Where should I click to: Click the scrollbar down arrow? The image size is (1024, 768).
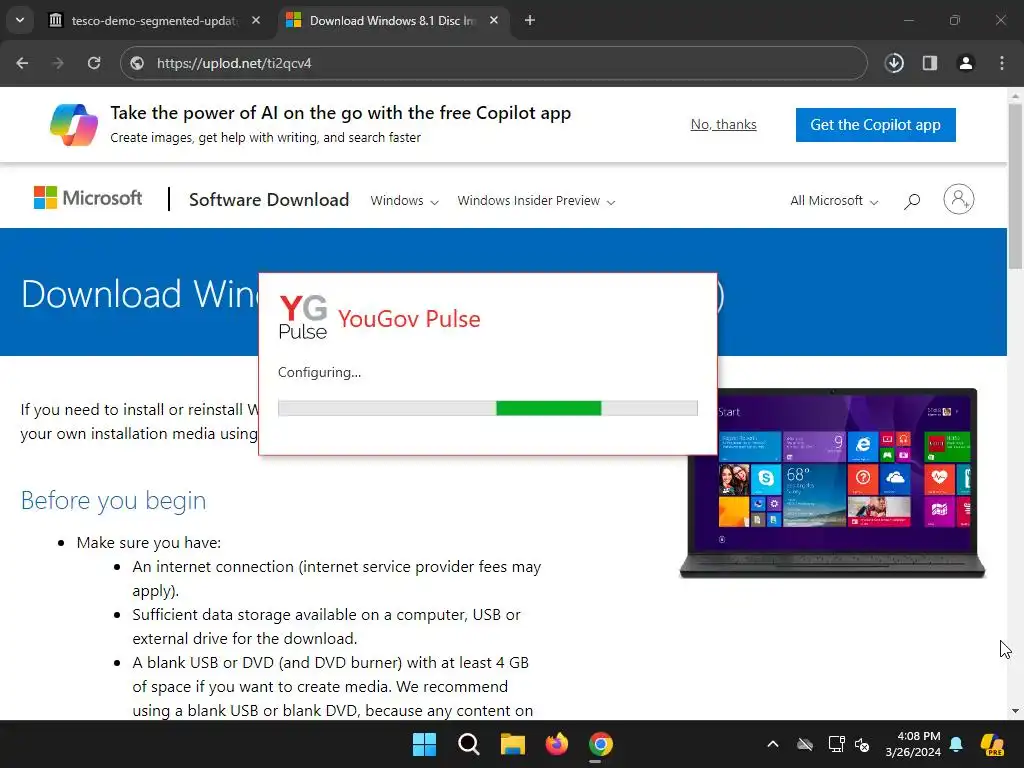pos(1015,711)
